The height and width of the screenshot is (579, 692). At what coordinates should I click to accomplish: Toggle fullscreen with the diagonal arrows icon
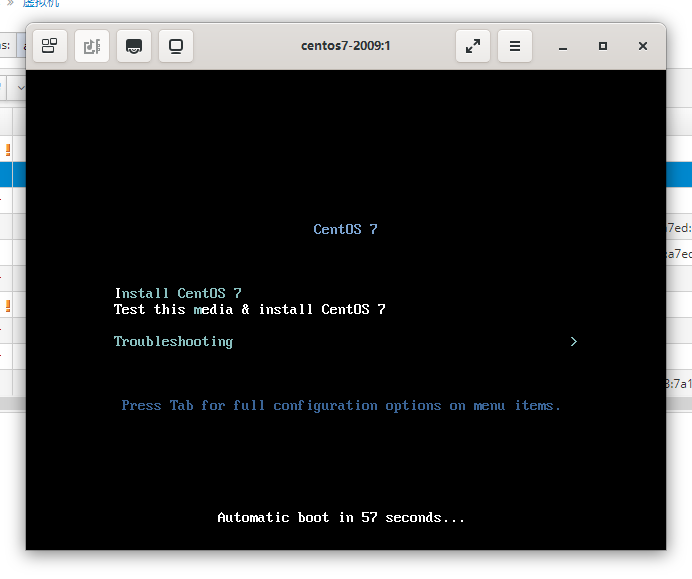pos(473,46)
